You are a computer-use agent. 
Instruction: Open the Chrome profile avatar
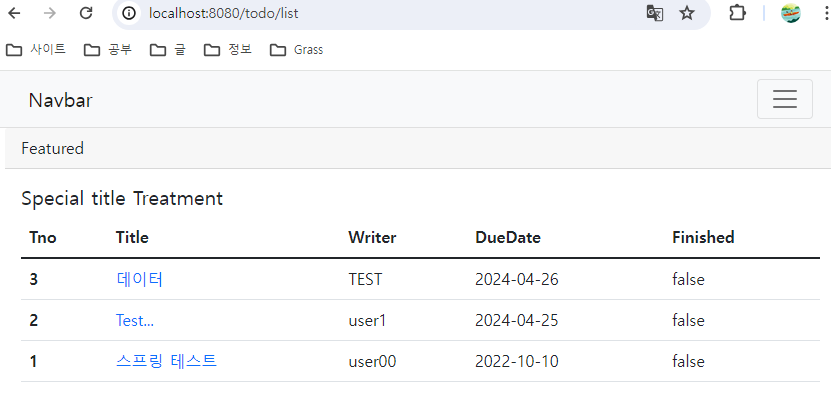click(790, 13)
